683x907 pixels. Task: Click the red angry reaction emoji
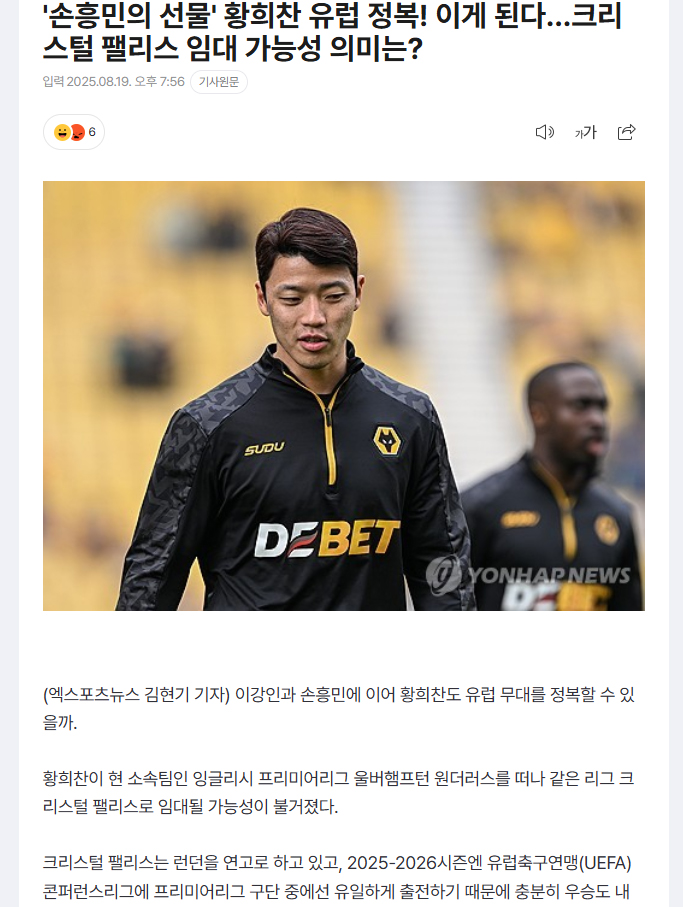point(77,132)
